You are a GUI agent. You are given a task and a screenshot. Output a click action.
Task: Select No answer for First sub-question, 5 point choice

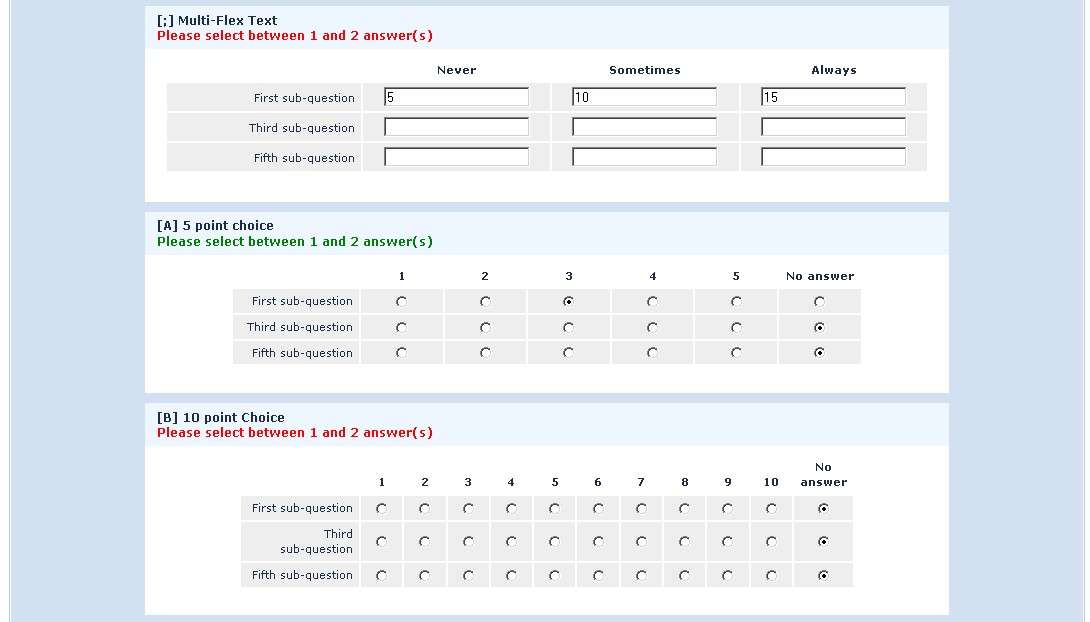pos(819,301)
